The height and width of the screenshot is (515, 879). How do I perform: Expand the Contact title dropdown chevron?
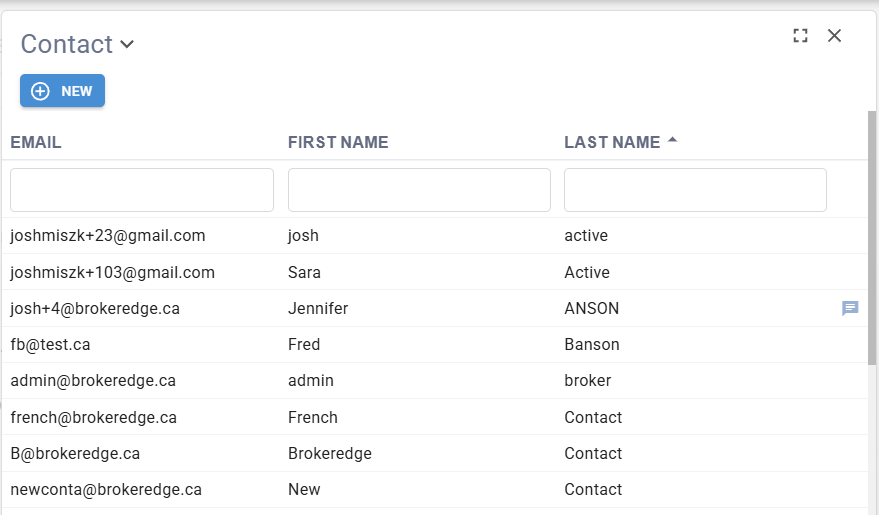click(x=127, y=44)
